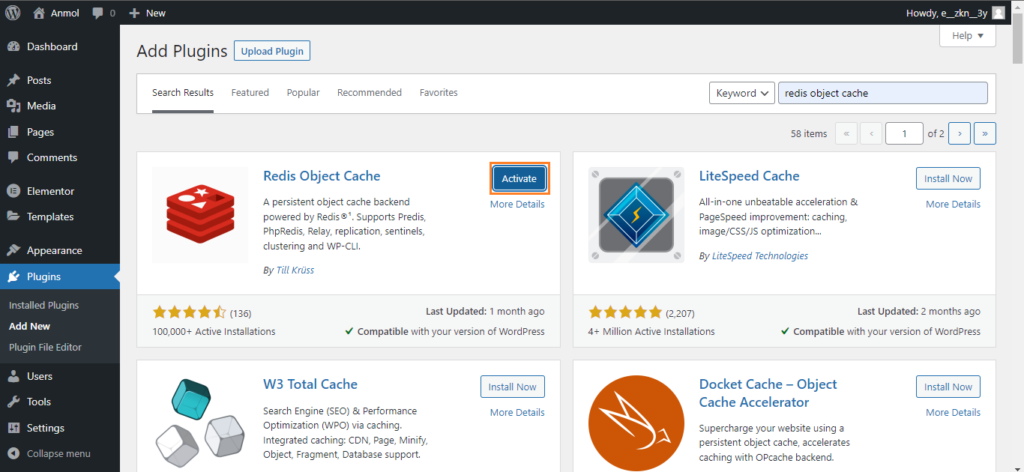Image resolution: width=1024 pixels, height=472 pixels.
Task: Open the comments bubble in admin bar
Action: (x=98, y=13)
